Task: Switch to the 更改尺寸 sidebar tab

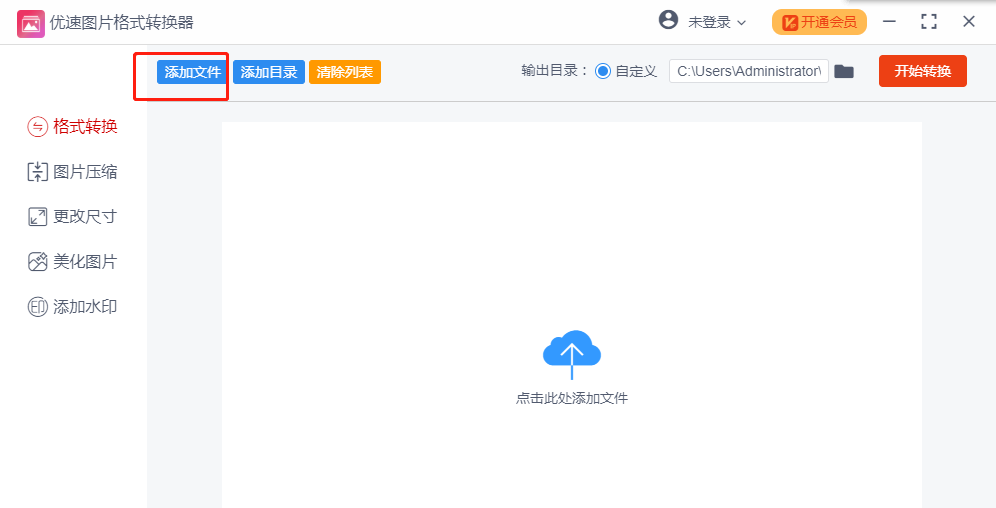Action: point(72,217)
